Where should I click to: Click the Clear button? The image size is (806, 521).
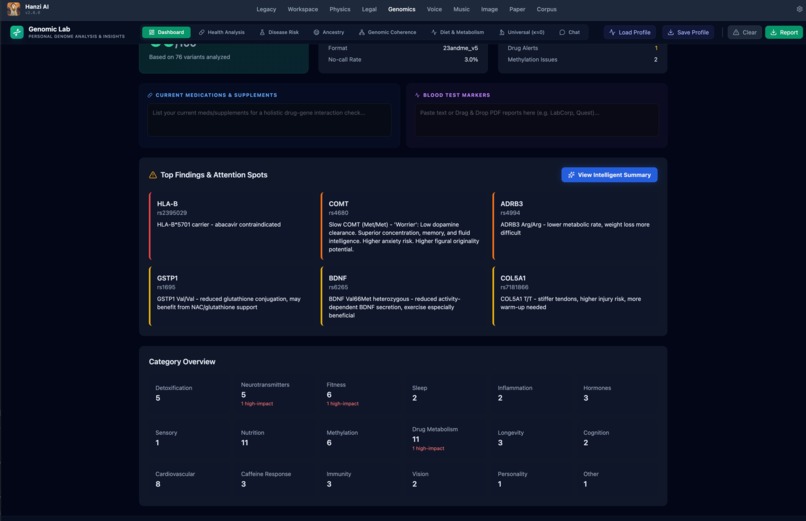(744, 32)
